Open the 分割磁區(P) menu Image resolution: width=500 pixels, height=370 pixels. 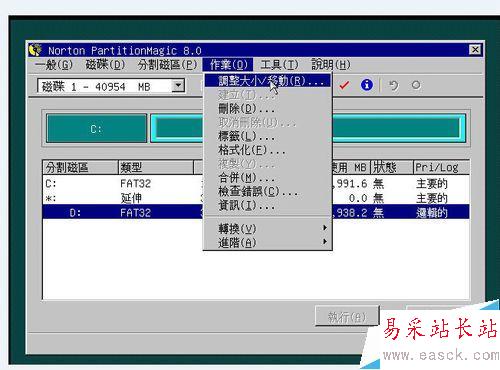pos(168,64)
